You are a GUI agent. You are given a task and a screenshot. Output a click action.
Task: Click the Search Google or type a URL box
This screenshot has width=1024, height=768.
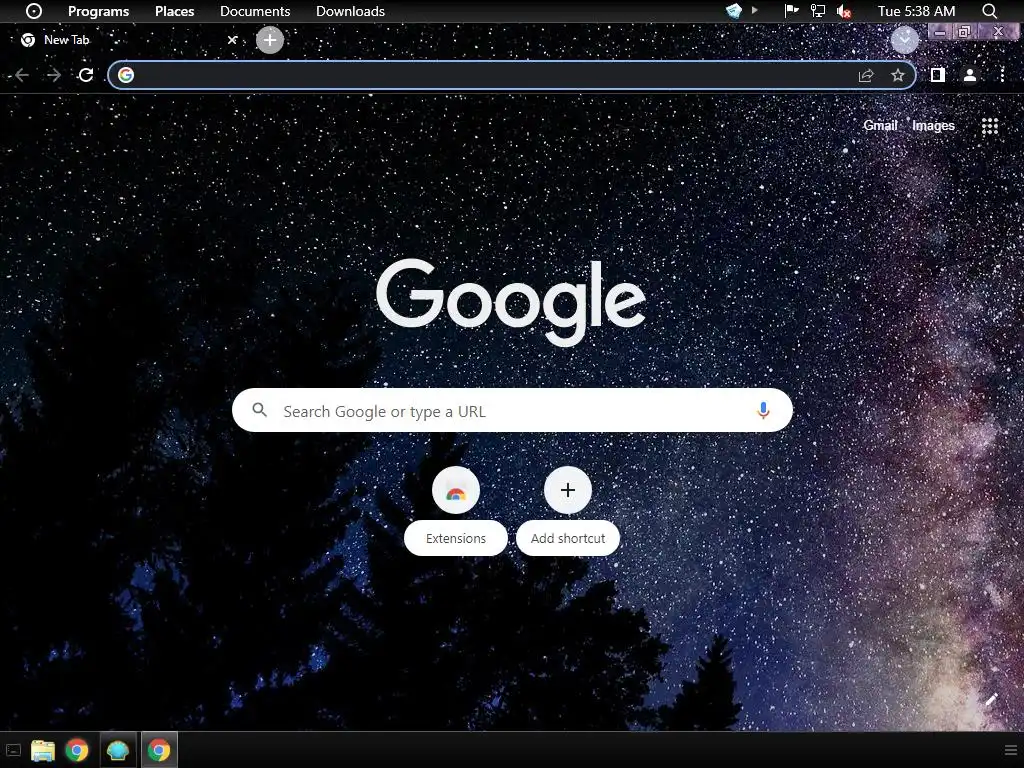(x=512, y=410)
